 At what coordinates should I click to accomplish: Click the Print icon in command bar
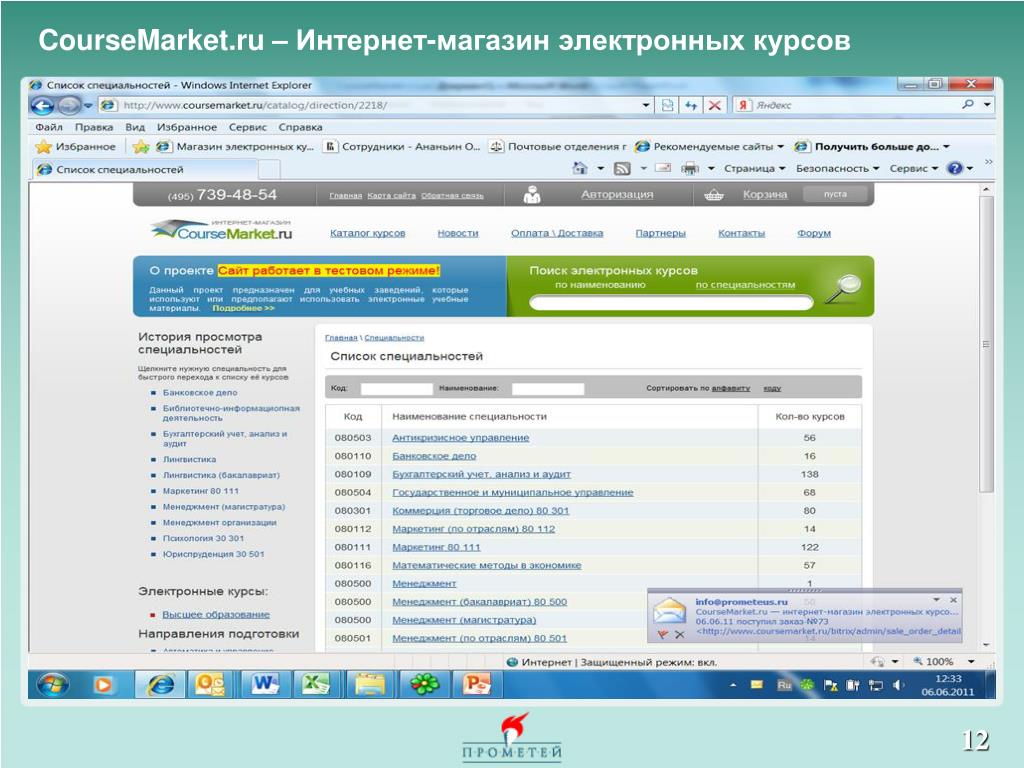pyautogui.click(x=690, y=168)
